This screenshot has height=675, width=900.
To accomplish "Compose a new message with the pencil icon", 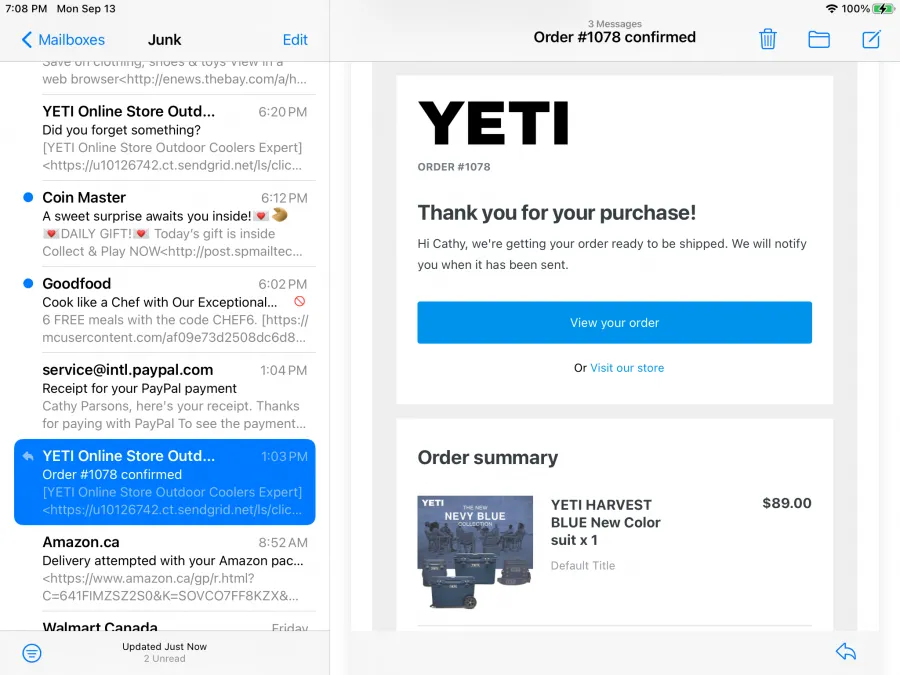I will point(871,39).
